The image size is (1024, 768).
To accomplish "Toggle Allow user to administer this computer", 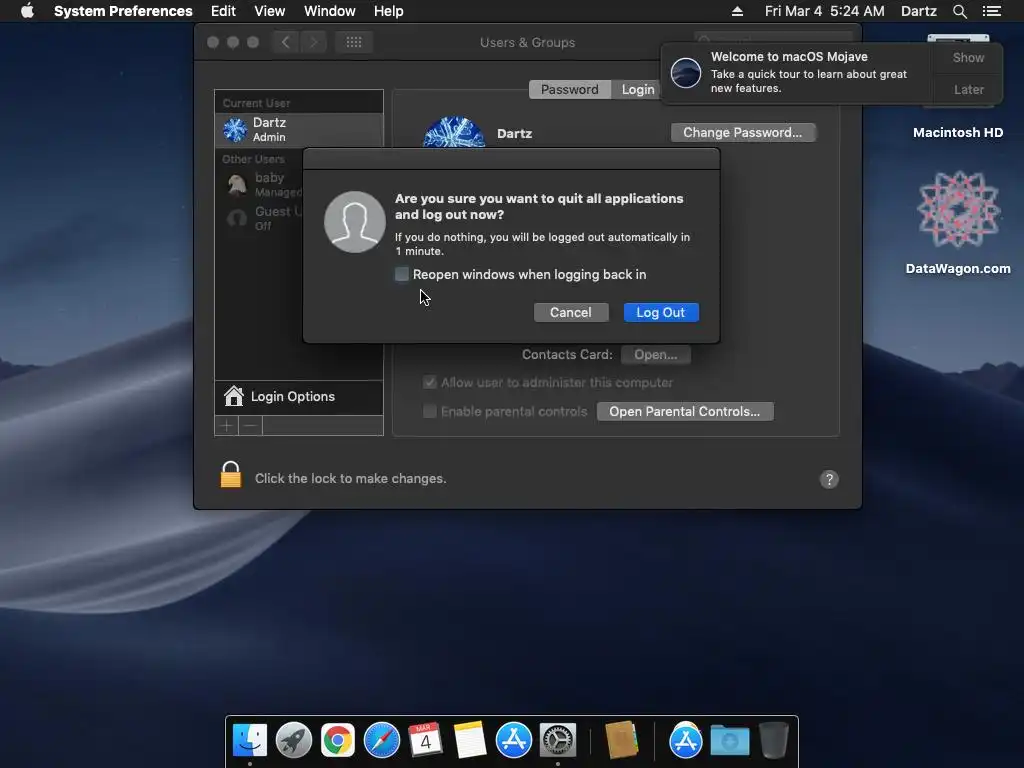I will pyautogui.click(x=430, y=382).
